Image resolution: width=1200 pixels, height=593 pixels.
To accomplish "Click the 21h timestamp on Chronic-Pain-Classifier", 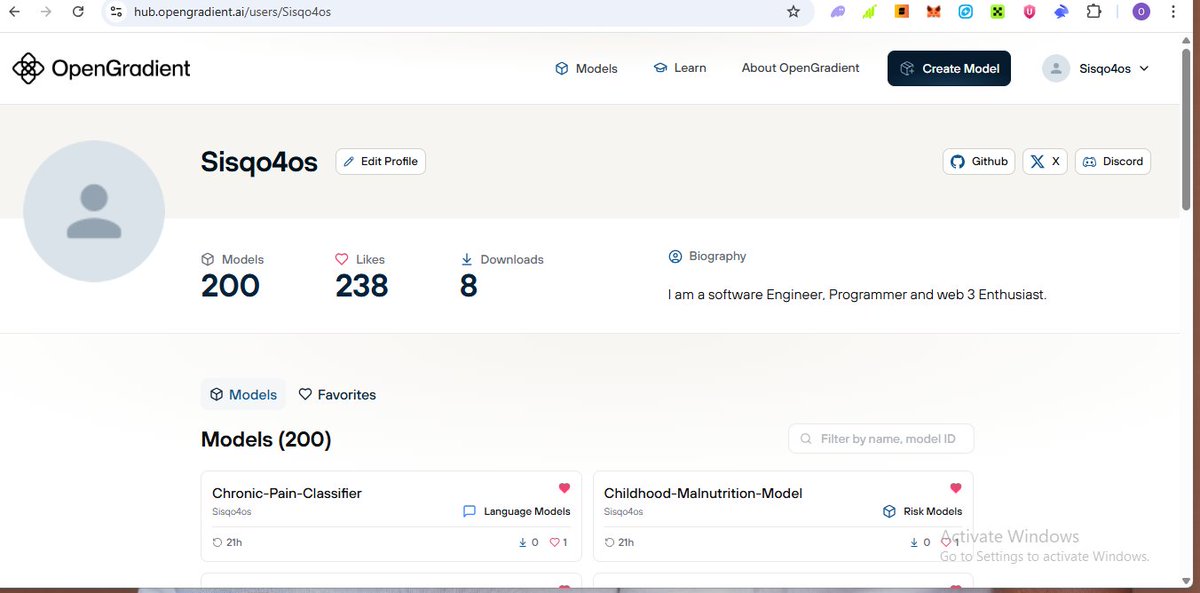I will 228,542.
